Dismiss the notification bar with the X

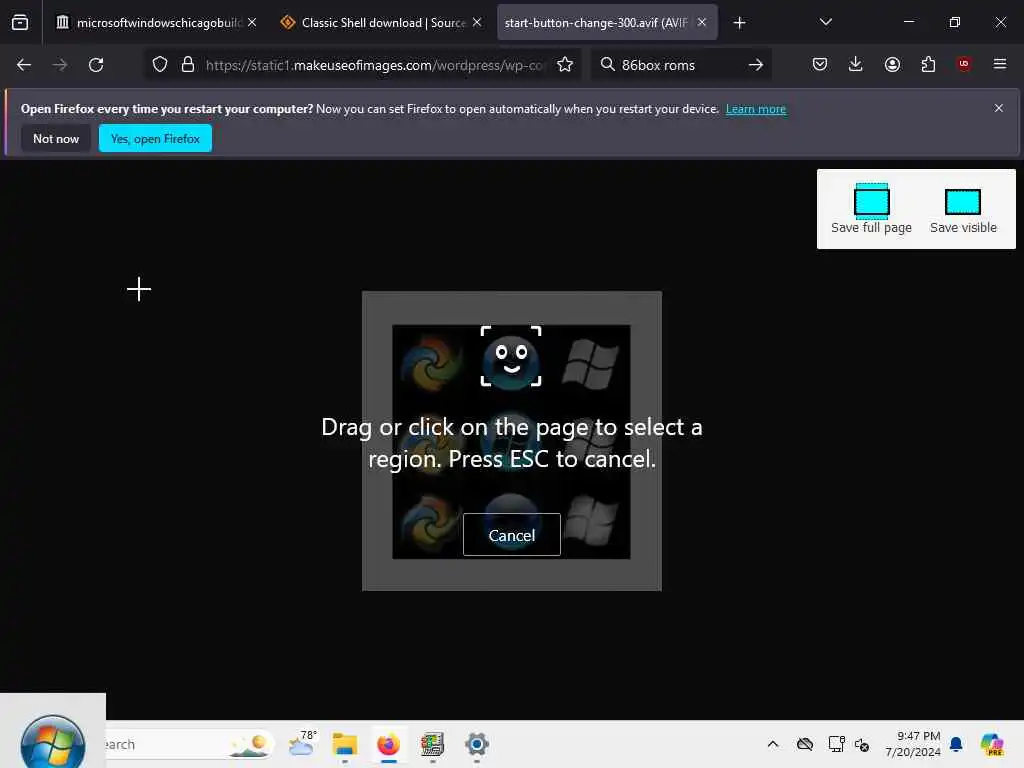click(999, 108)
